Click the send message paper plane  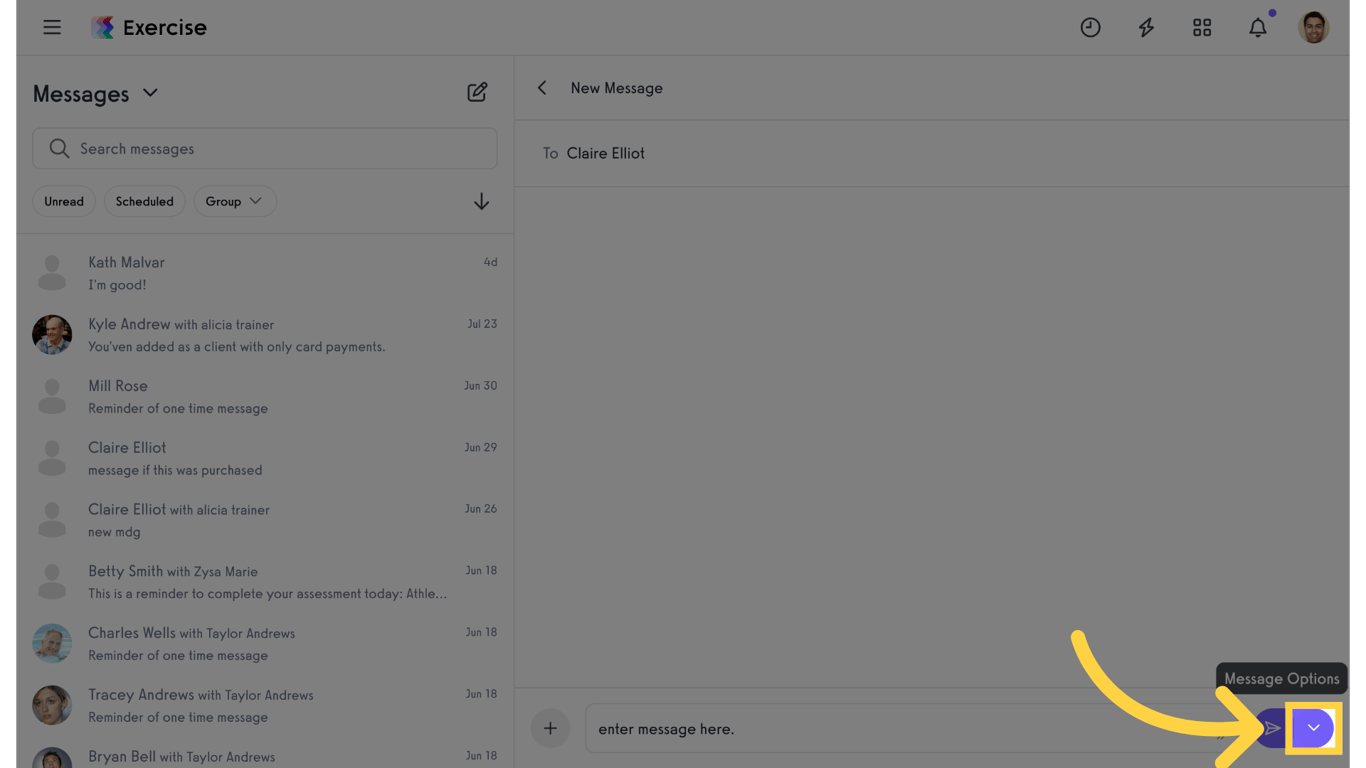[x=1271, y=729]
